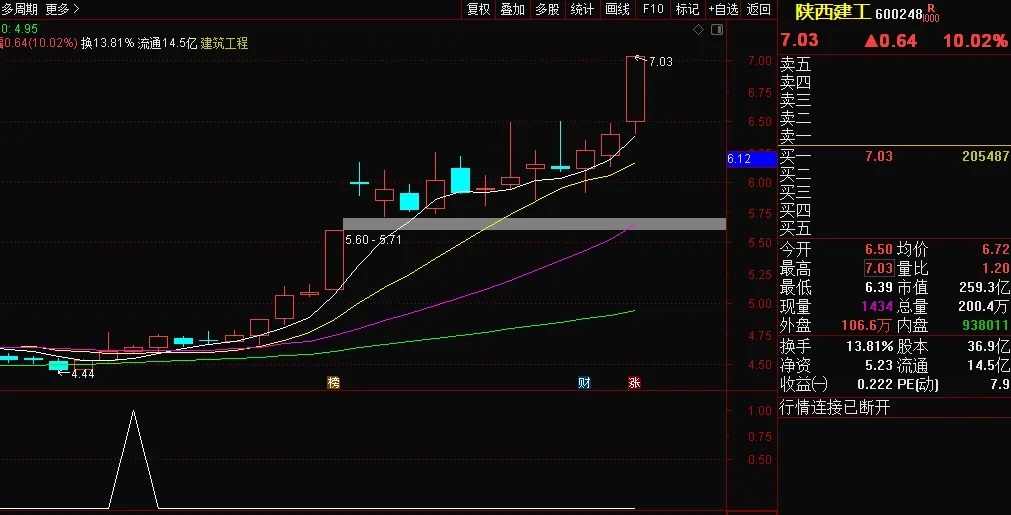Open the 标记 marker tool
1011x515 pixels.
point(687,9)
